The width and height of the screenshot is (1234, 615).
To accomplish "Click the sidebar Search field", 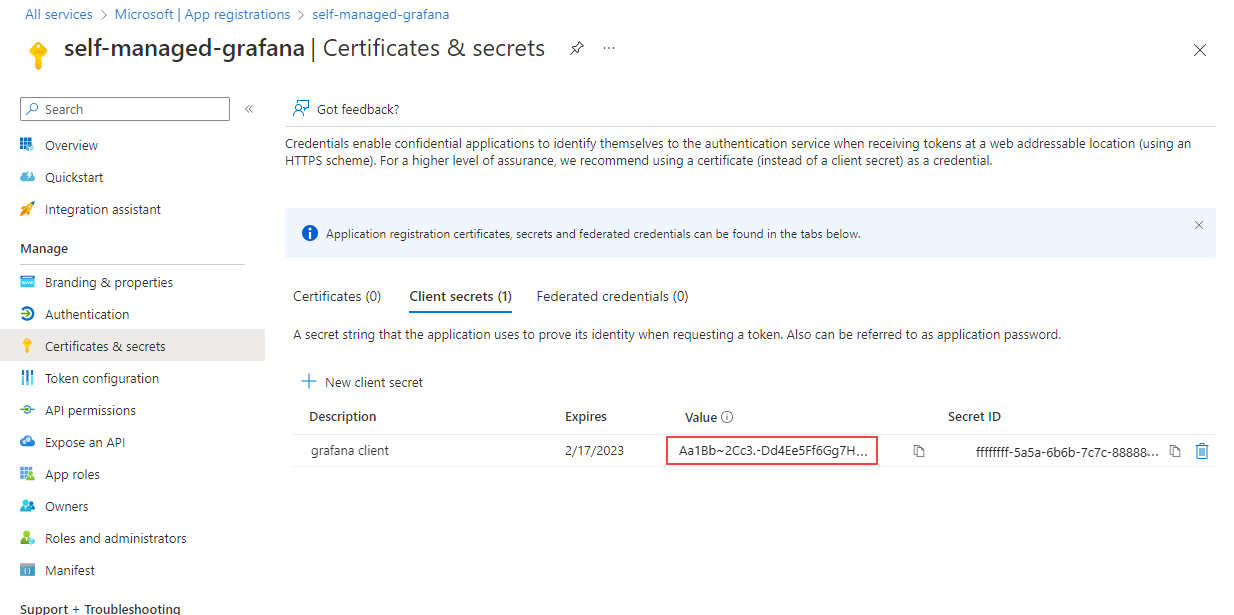I will click(x=125, y=109).
